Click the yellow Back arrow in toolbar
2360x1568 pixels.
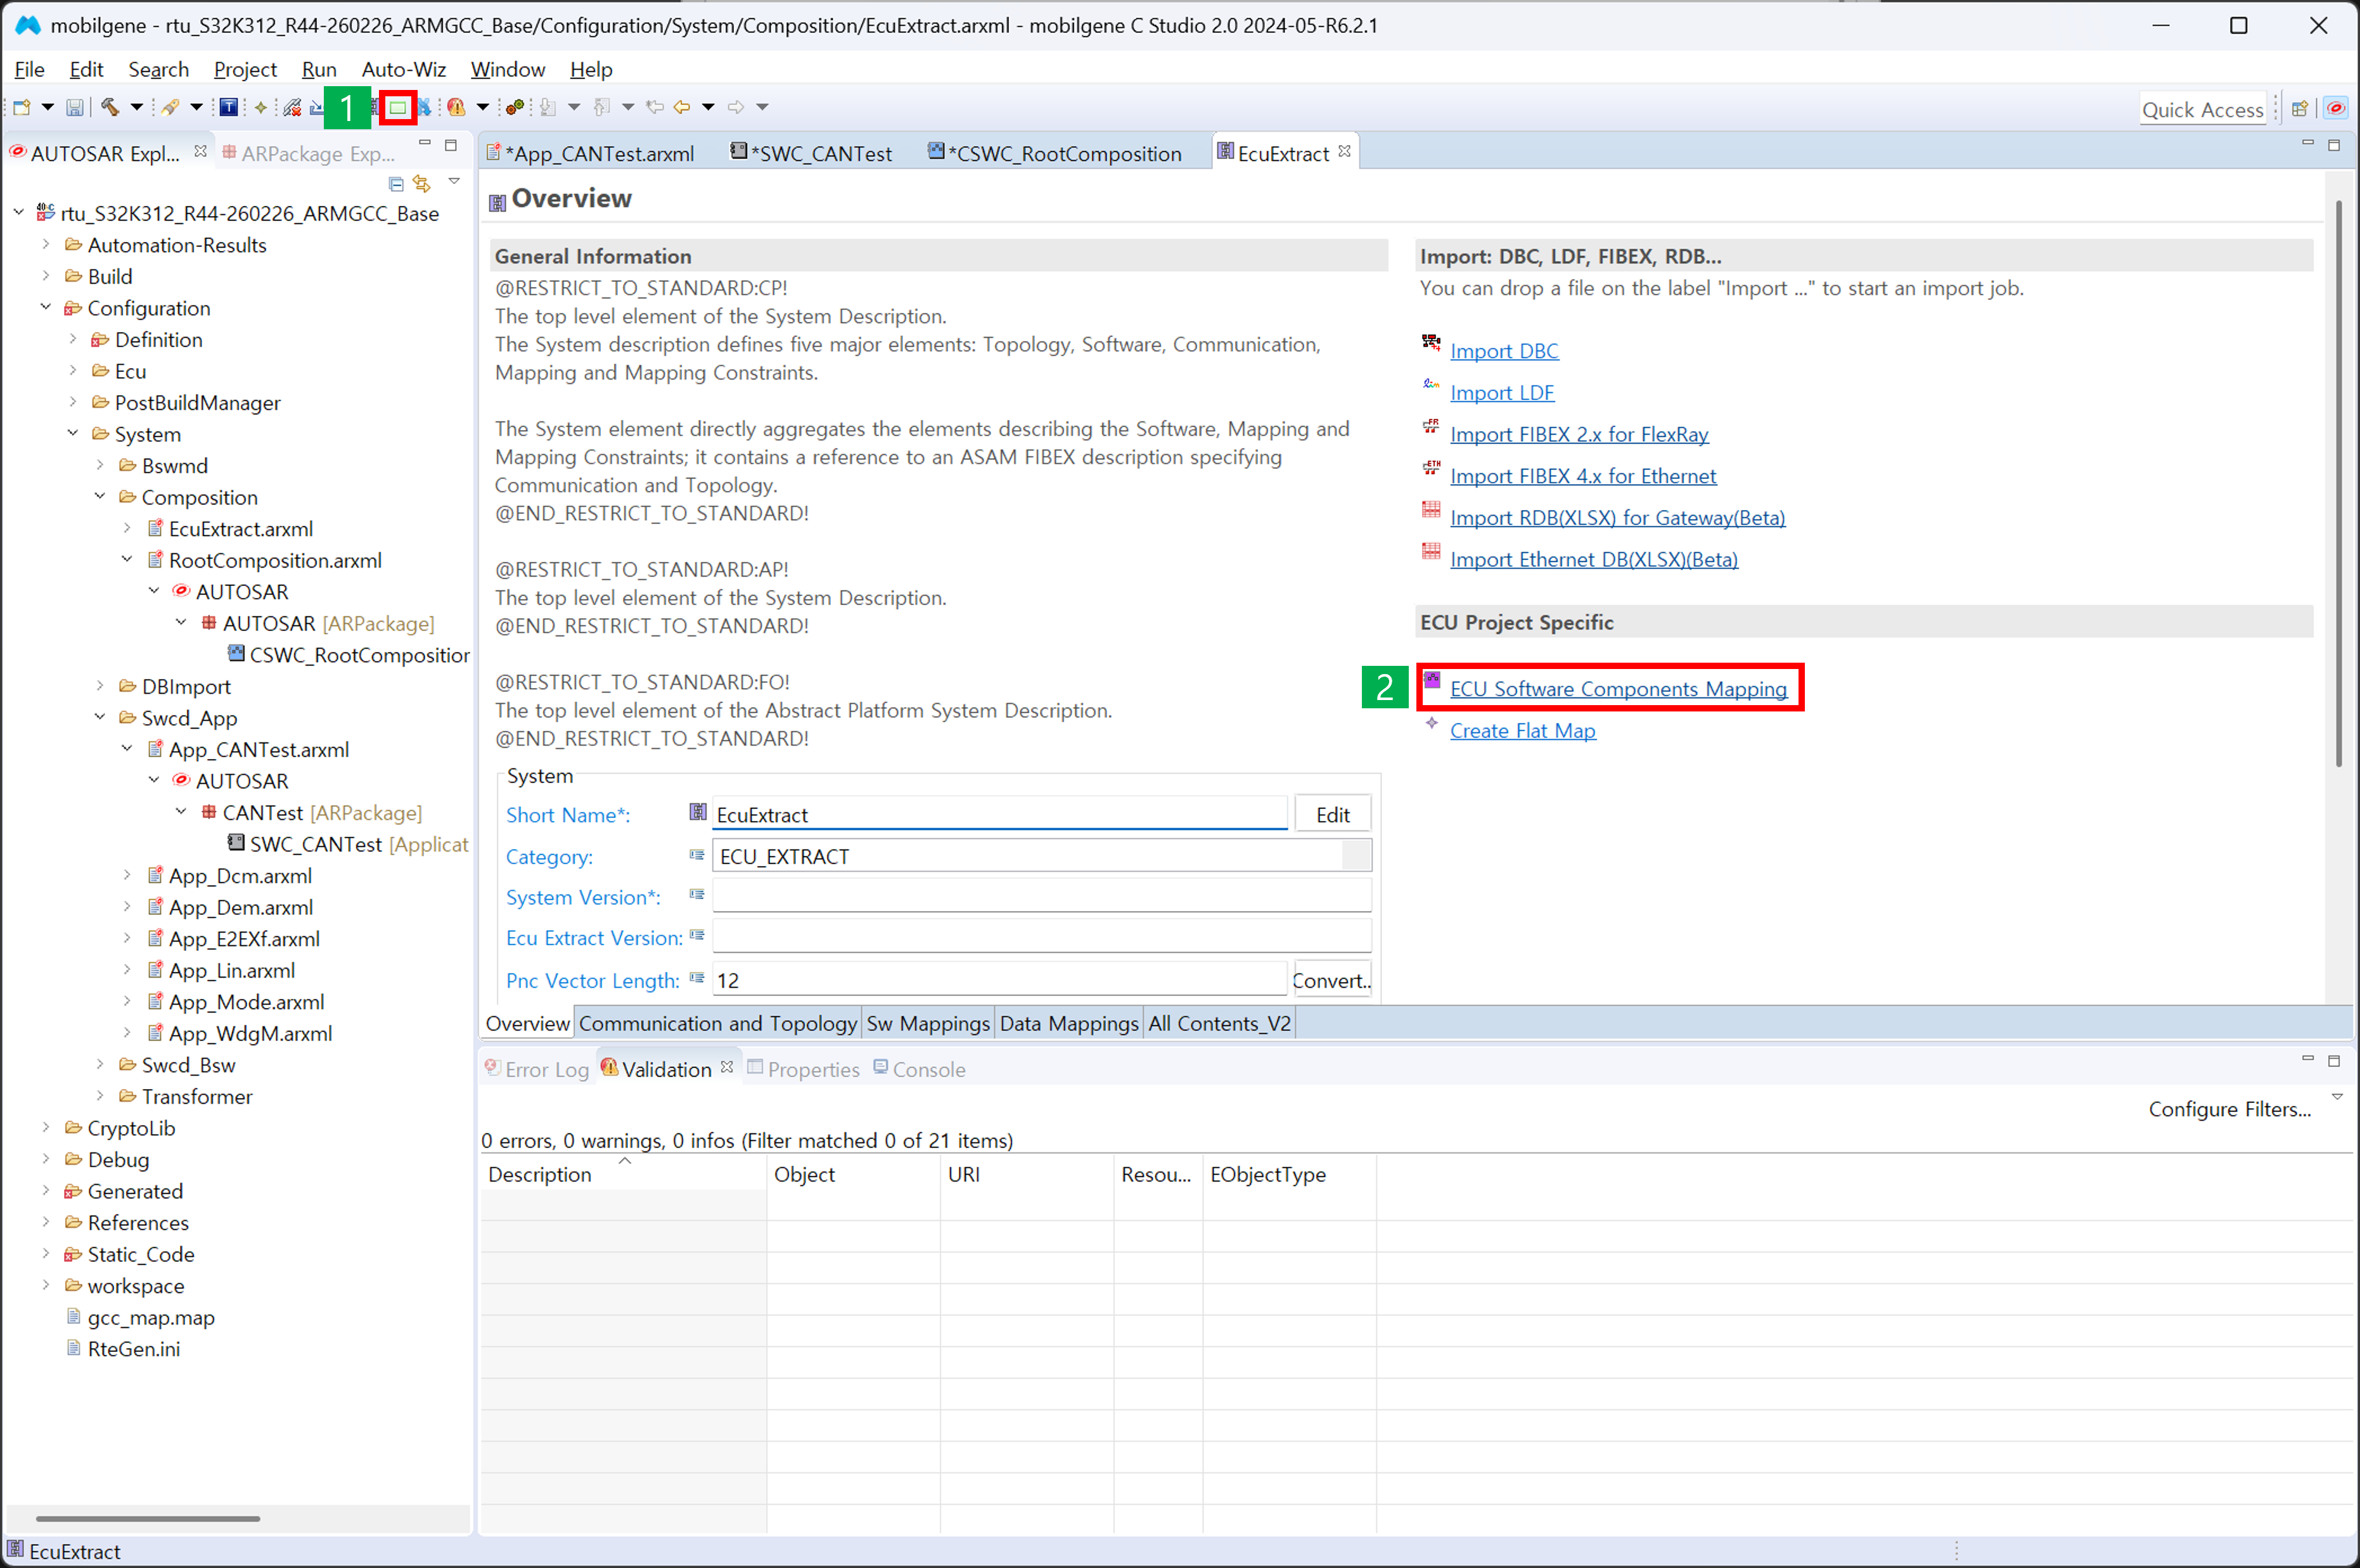[682, 107]
